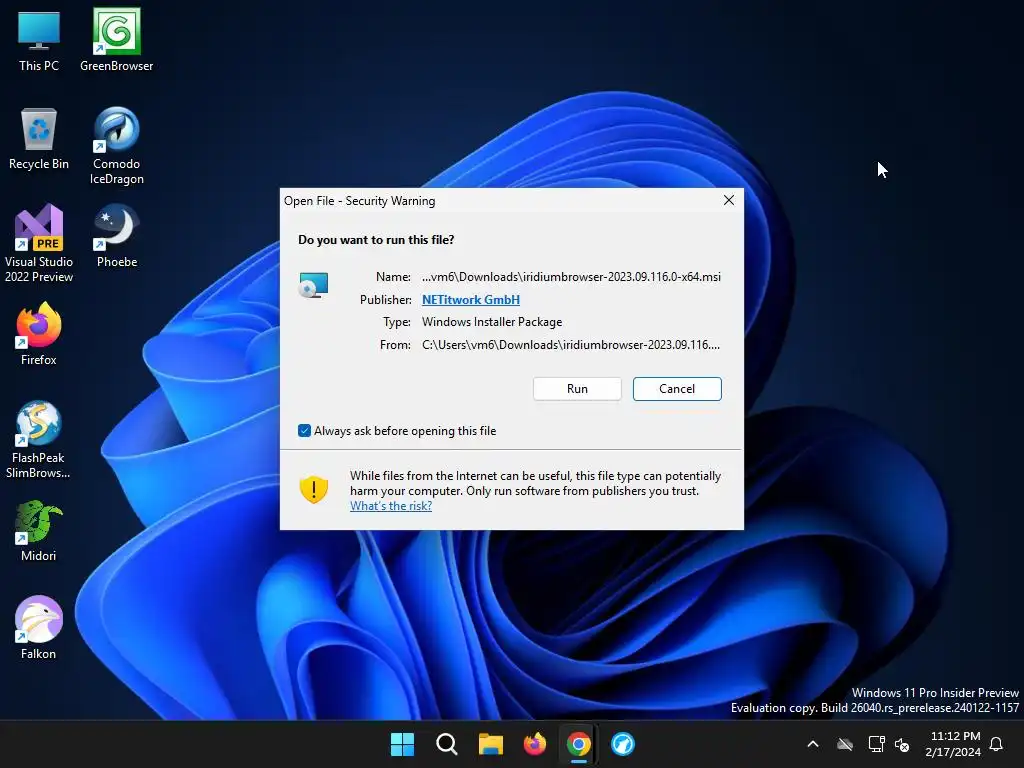Viewport: 1024px width, 768px height.
Task: Open taskbar Search
Action: 447,744
